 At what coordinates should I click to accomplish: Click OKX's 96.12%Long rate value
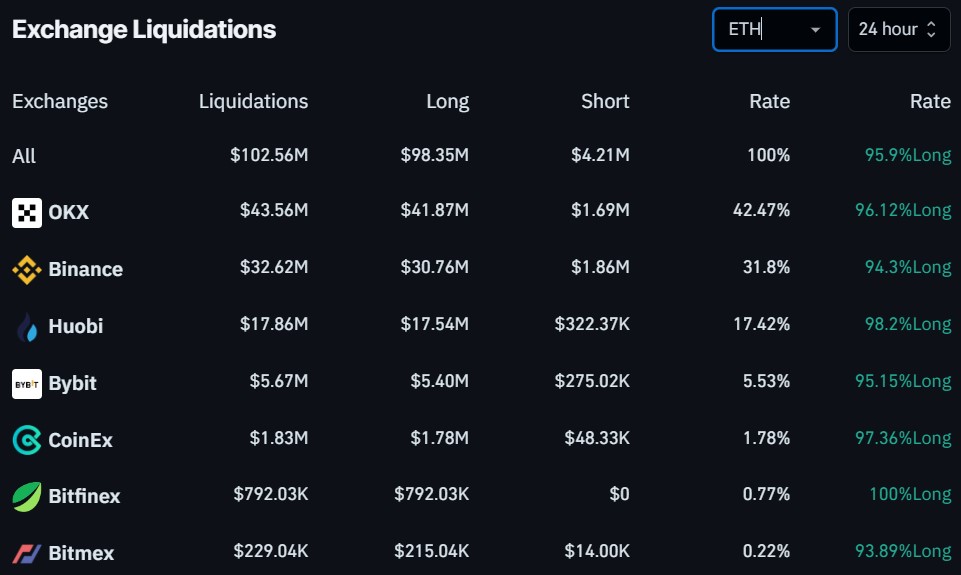point(907,211)
